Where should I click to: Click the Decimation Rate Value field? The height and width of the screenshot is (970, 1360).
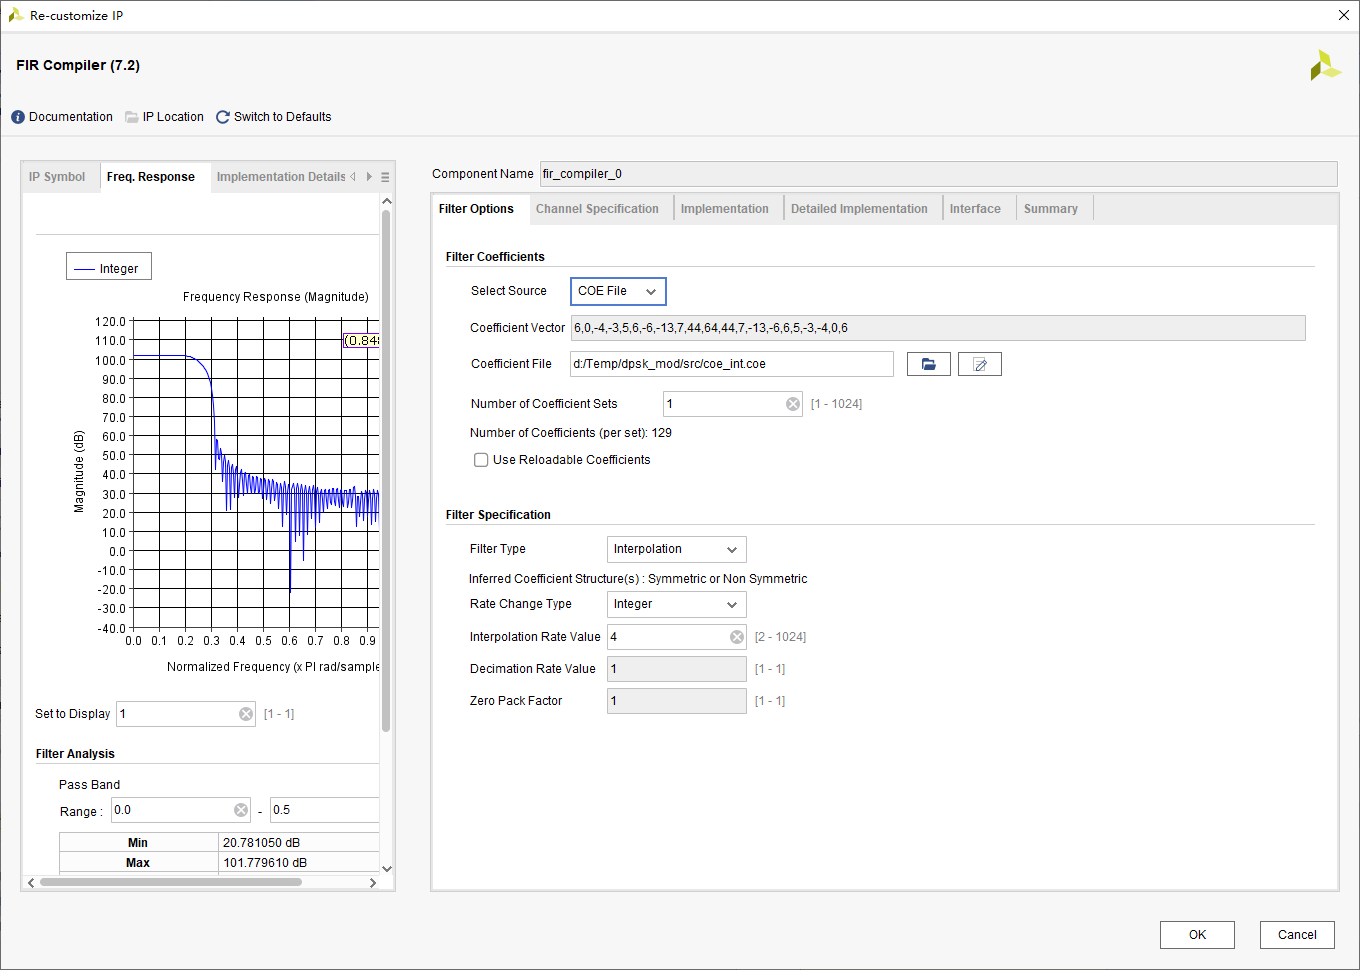pyautogui.click(x=677, y=669)
